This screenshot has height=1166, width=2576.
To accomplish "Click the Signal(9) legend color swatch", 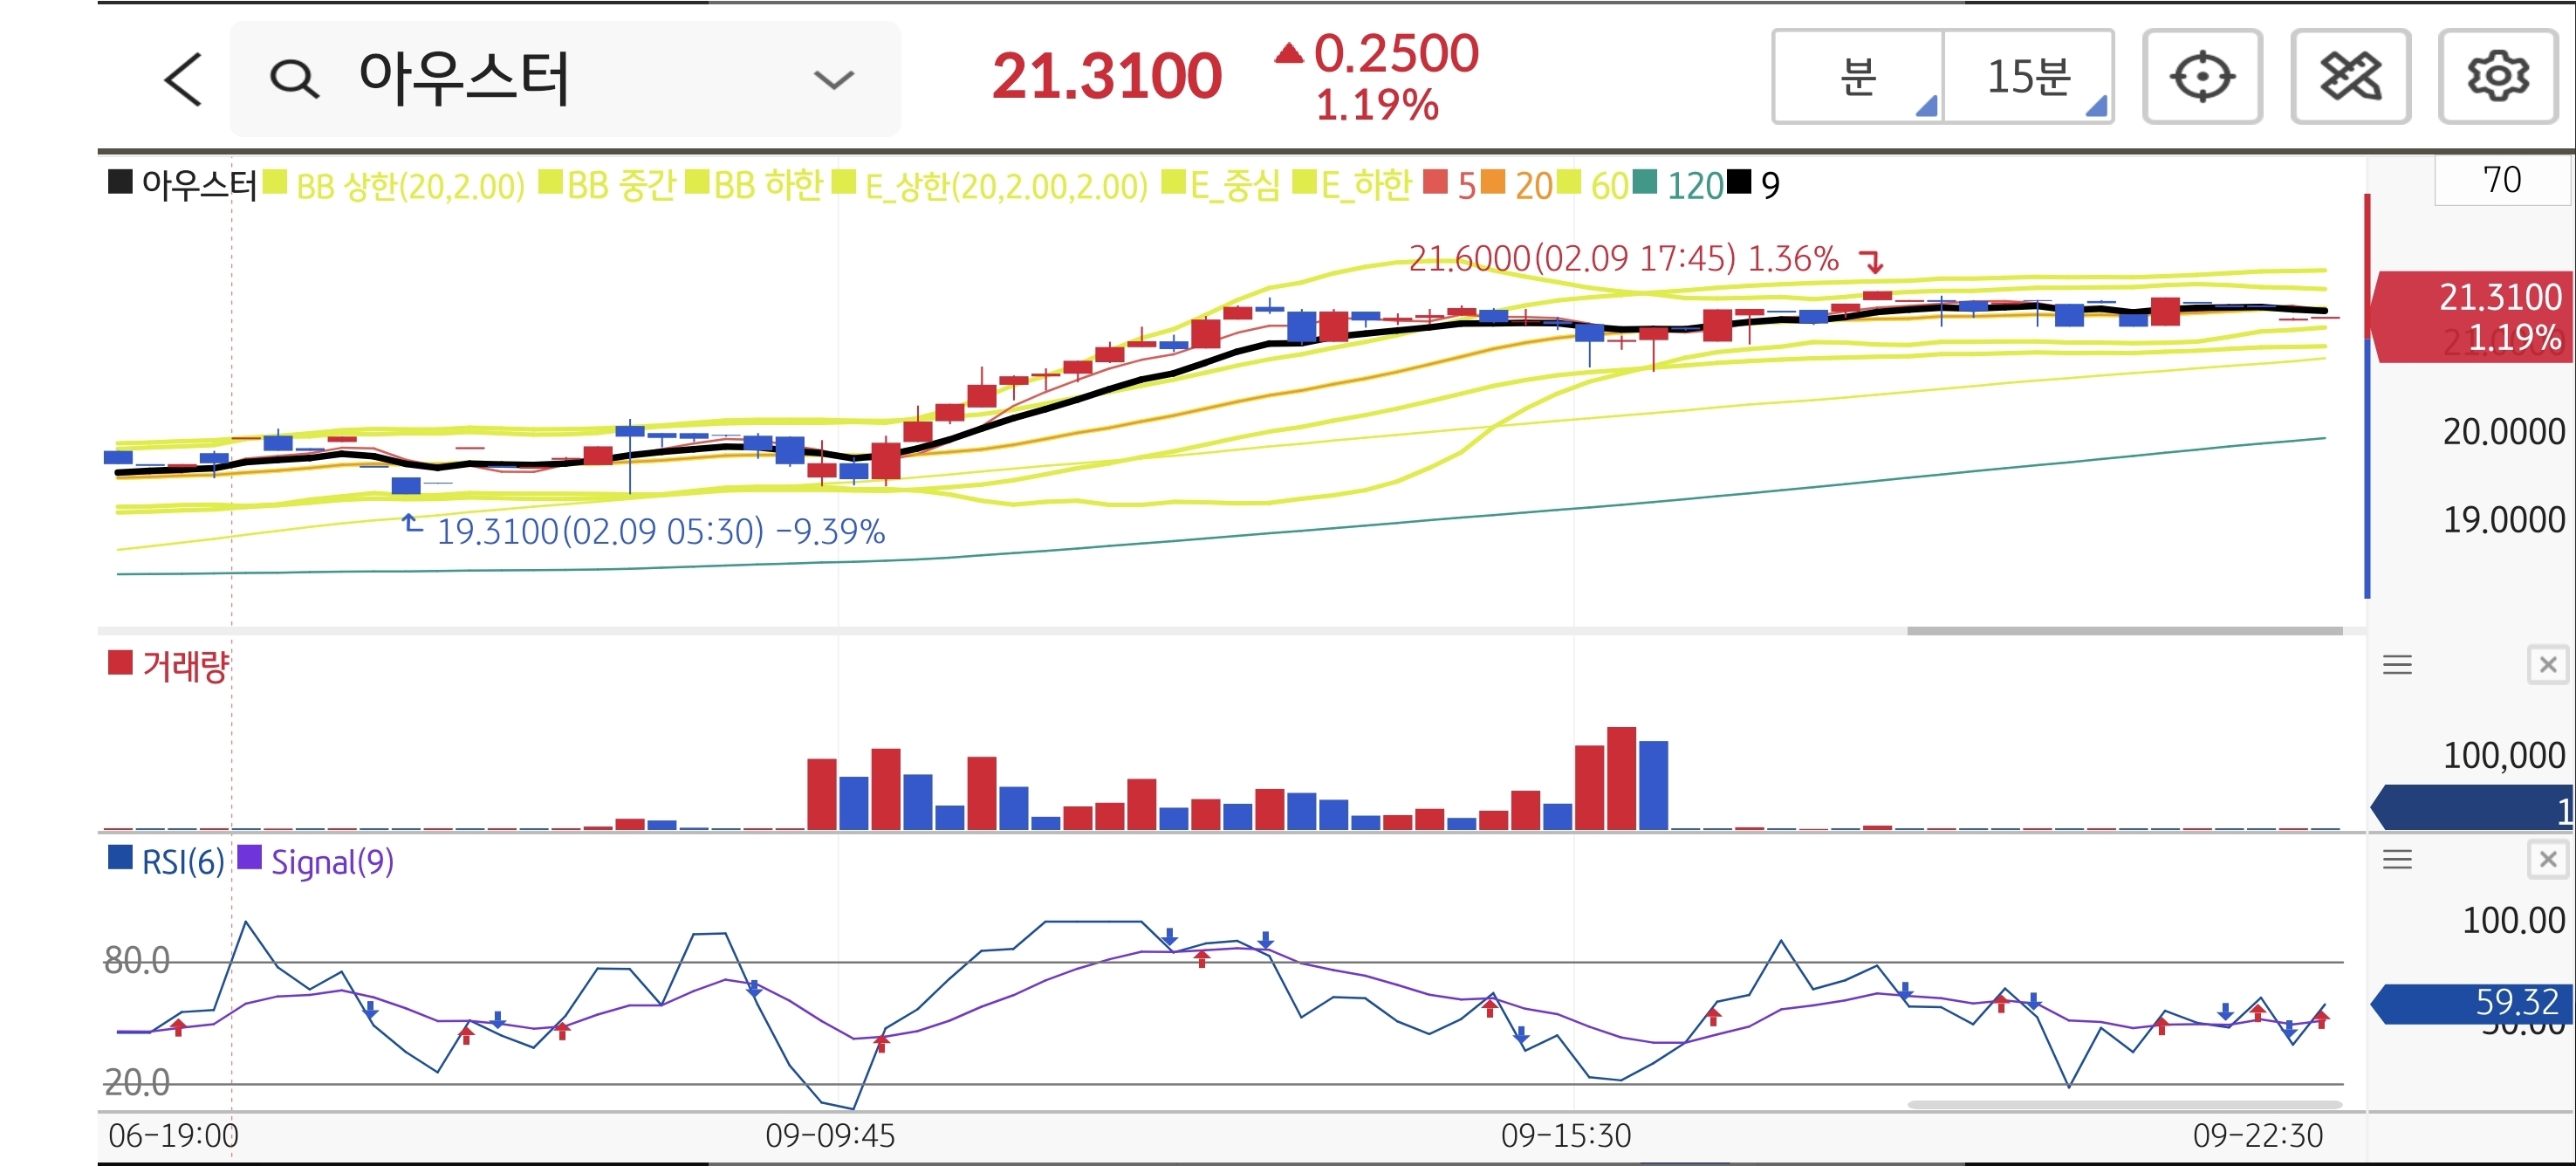I will point(249,858).
